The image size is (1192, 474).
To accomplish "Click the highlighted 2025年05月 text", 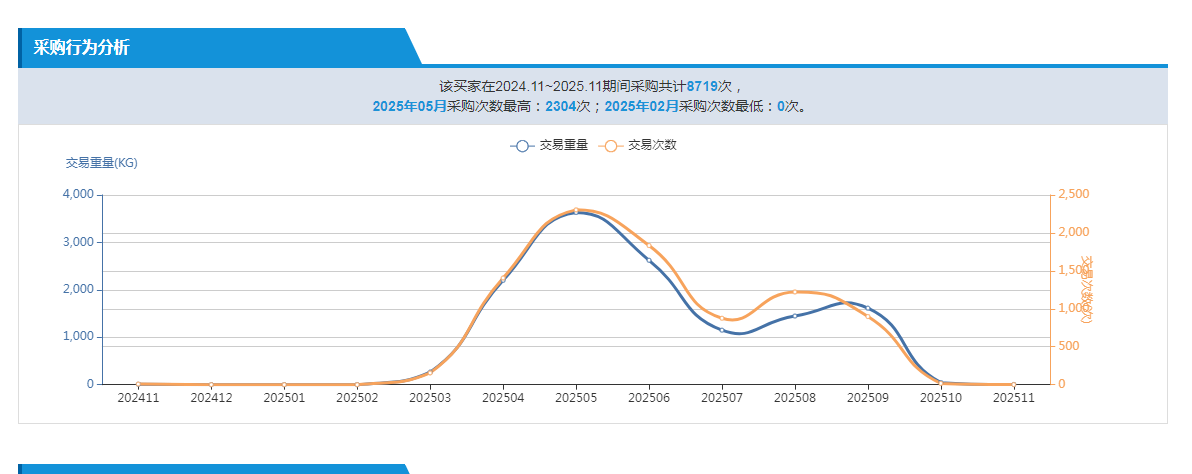I will (409, 106).
